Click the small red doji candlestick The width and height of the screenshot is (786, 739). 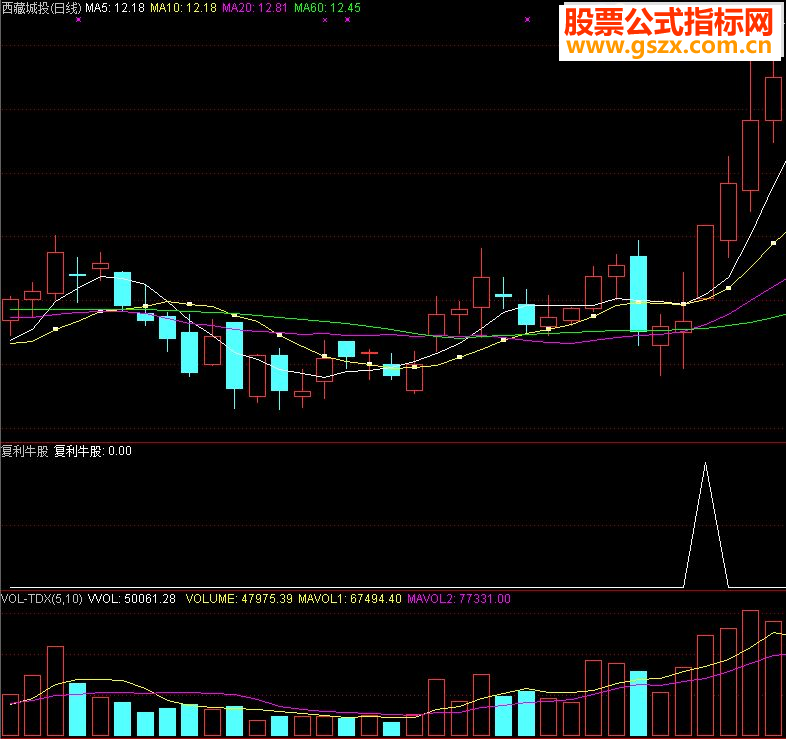pyautogui.click(x=369, y=353)
